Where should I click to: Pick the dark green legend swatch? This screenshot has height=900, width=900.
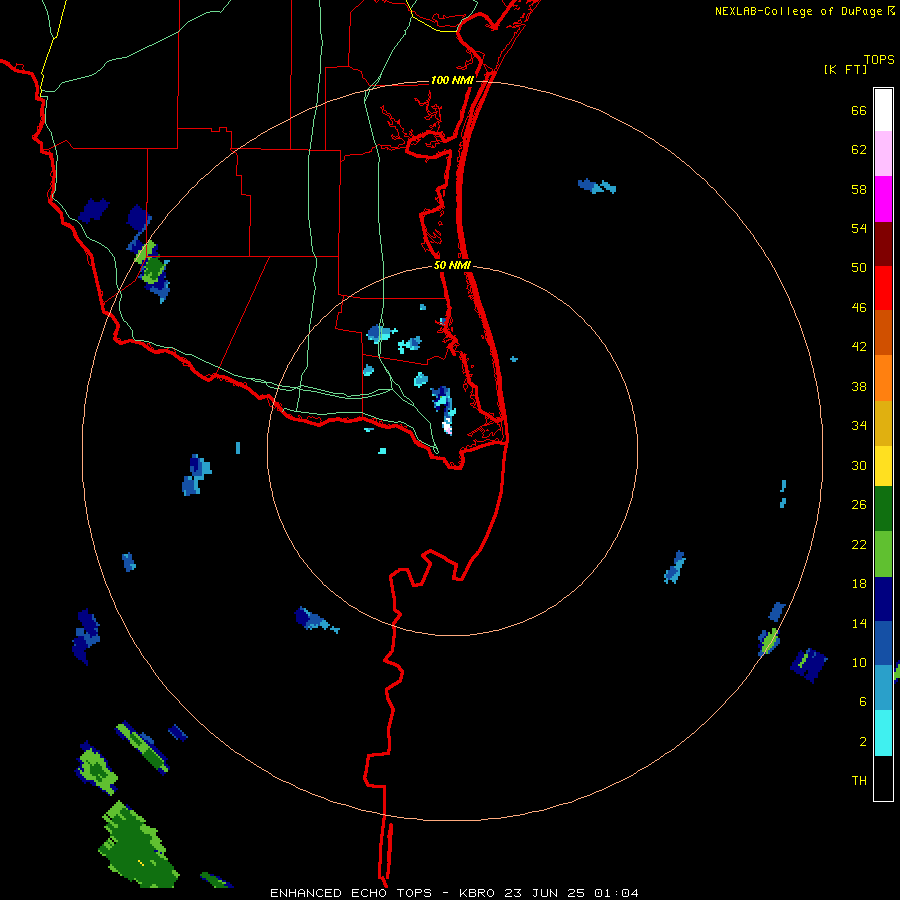pyautogui.click(x=883, y=509)
